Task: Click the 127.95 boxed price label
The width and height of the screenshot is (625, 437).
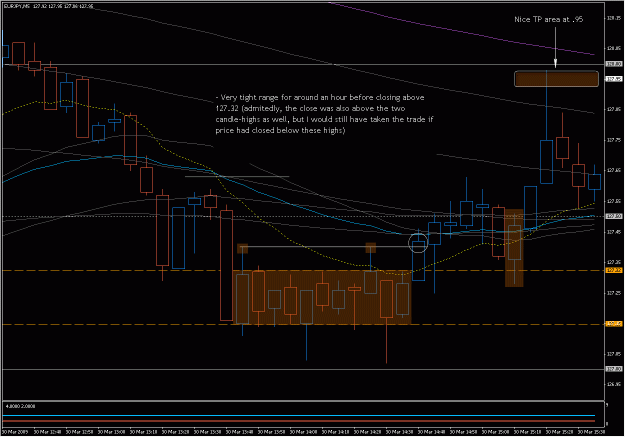Action: point(614,79)
